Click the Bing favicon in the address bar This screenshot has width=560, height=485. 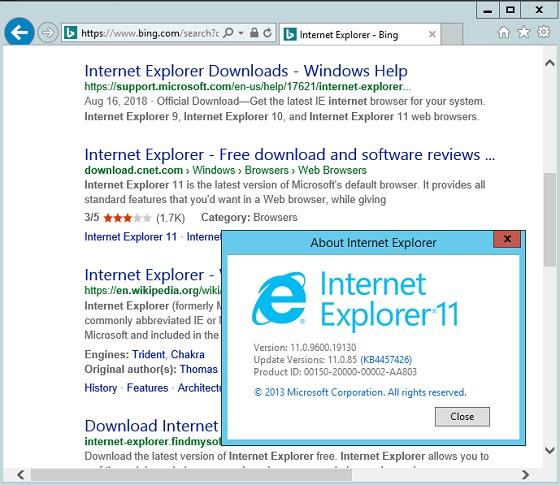[70, 33]
